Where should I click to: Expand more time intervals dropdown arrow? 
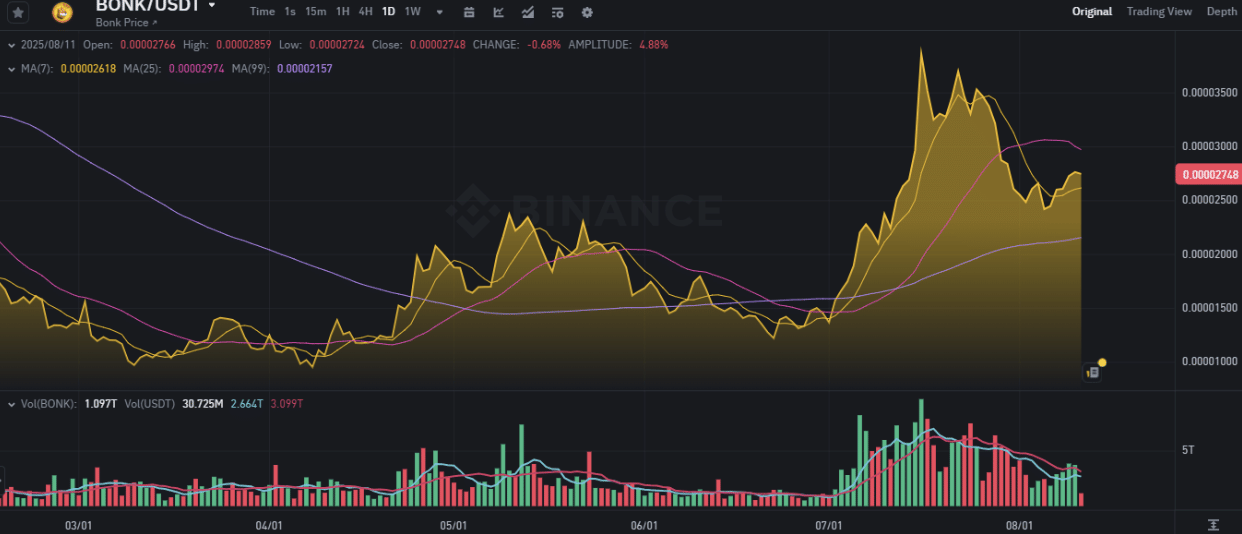coord(440,12)
